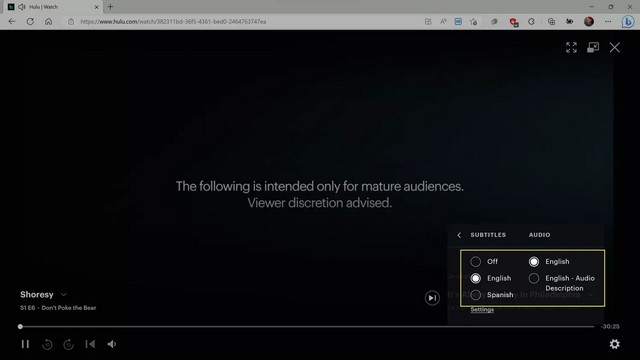The image size is (640, 360).
Task: Skip forward 10 seconds button
Action: pyautogui.click(x=69, y=344)
